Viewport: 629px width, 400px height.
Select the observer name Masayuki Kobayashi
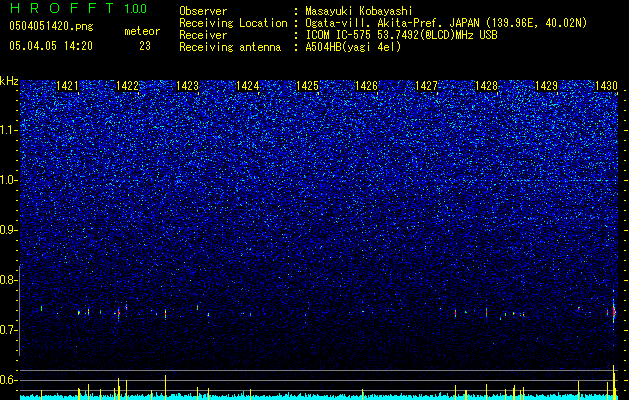(358, 11)
